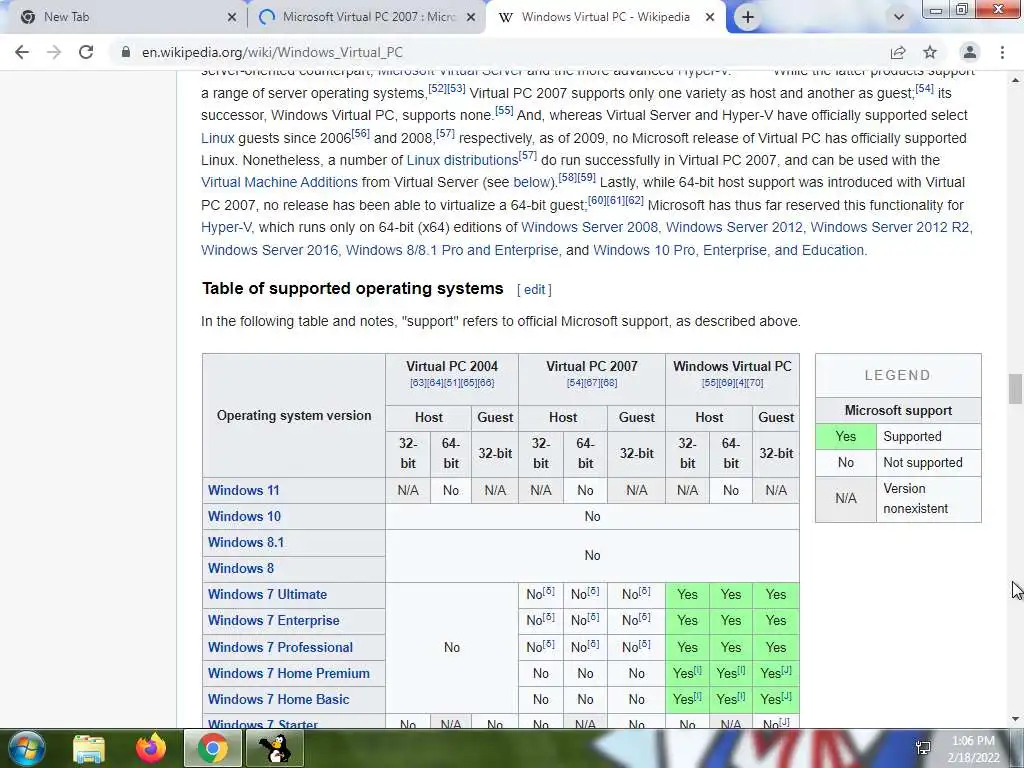1024x768 pixels.
Task: Click the vertical scrollbar thumb
Action: 1015,389
